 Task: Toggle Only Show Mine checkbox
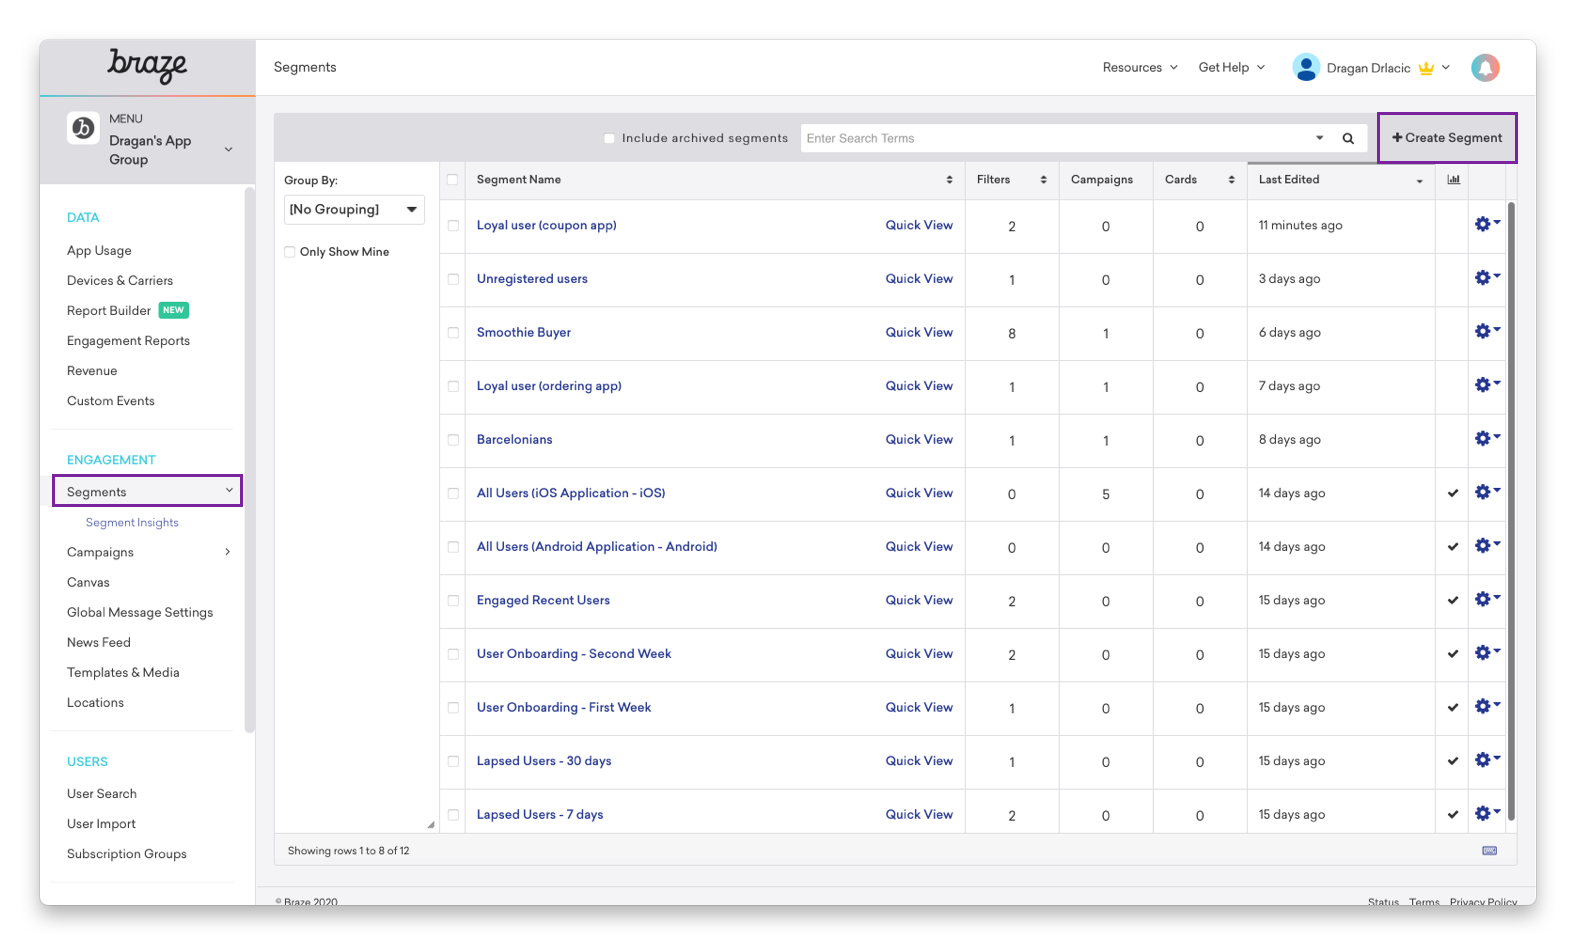(x=290, y=252)
